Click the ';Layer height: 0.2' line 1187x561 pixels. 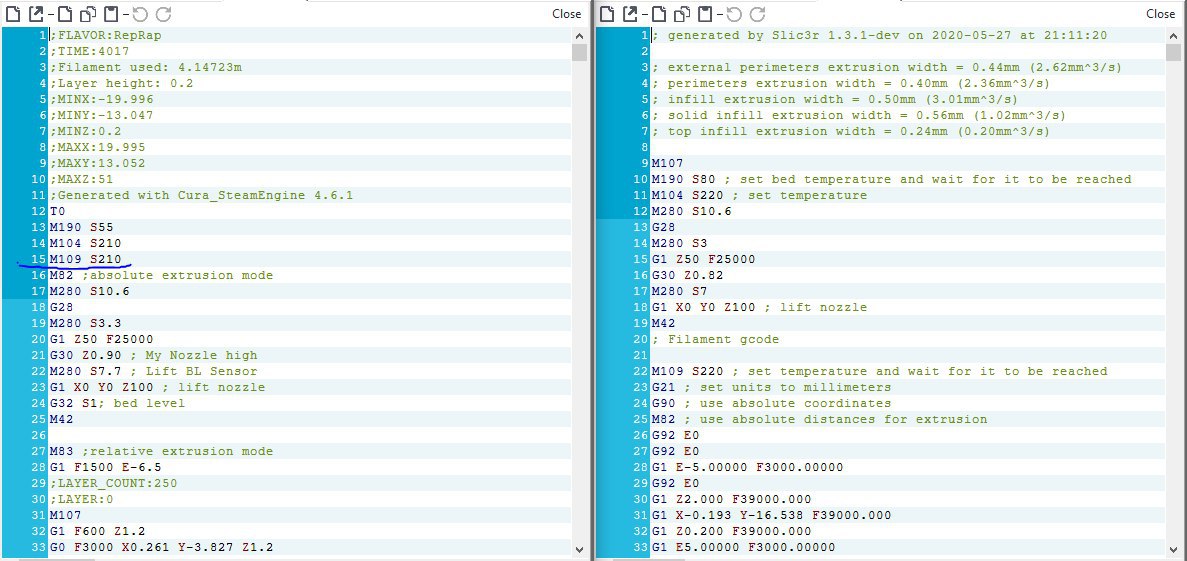click(x=122, y=83)
